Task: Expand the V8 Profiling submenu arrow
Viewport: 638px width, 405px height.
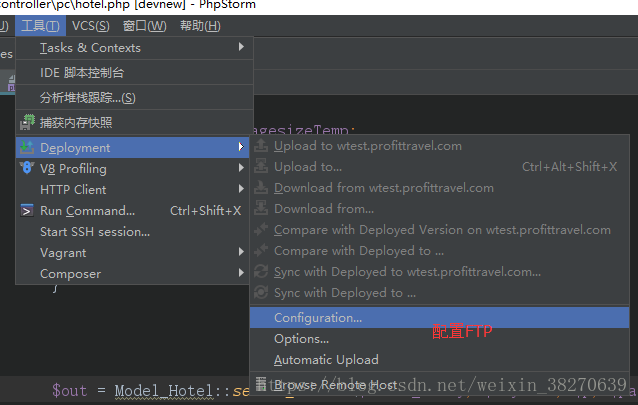Action: click(241, 168)
